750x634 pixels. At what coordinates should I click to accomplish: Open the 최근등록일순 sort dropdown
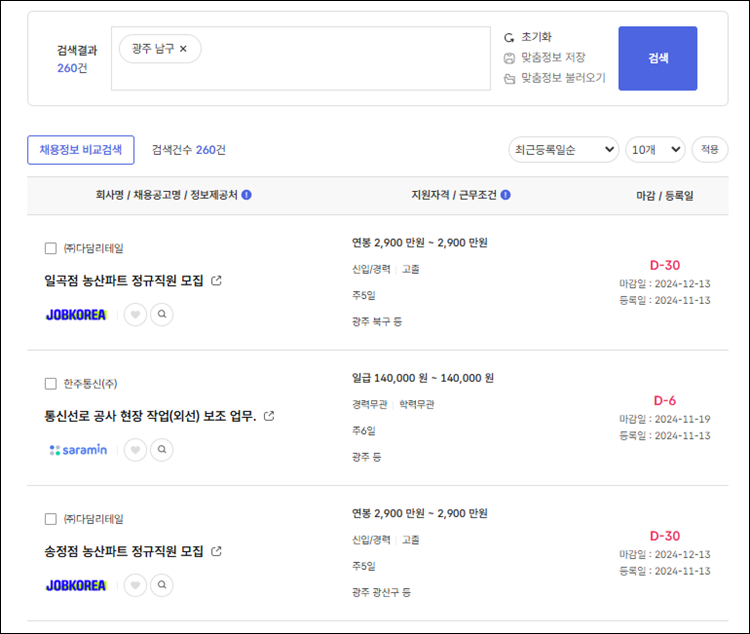(x=563, y=150)
